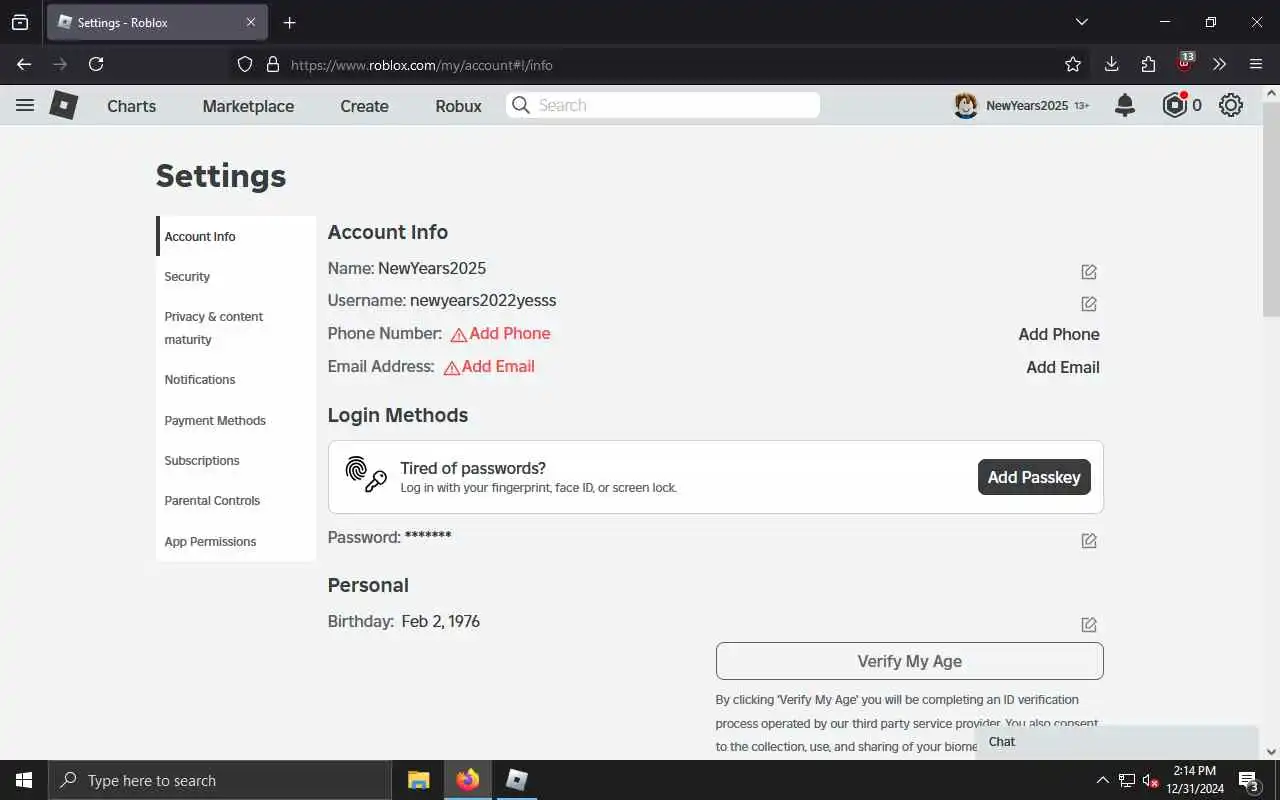Open Create in top navigation
This screenshot has height=800, width=1280.
(x=364, y=106)
